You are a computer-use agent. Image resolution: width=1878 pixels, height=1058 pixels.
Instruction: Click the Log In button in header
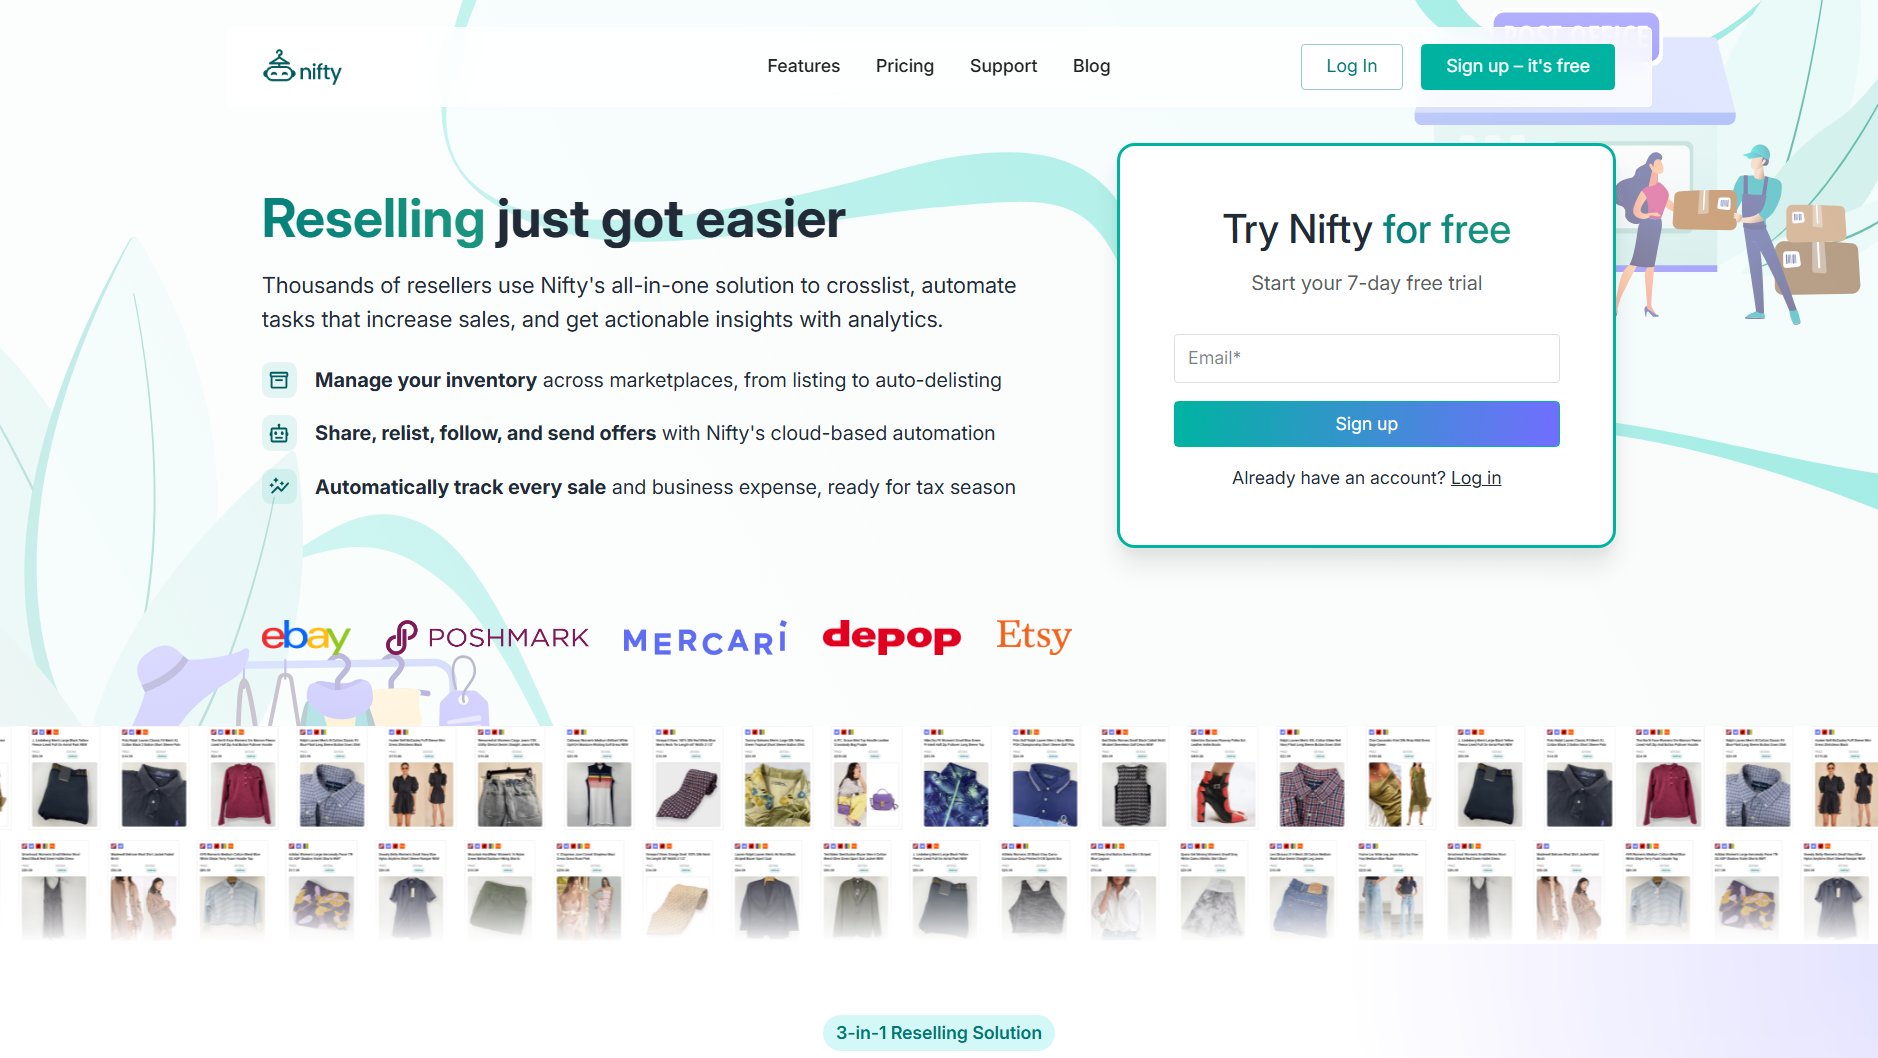point(1351,67)
